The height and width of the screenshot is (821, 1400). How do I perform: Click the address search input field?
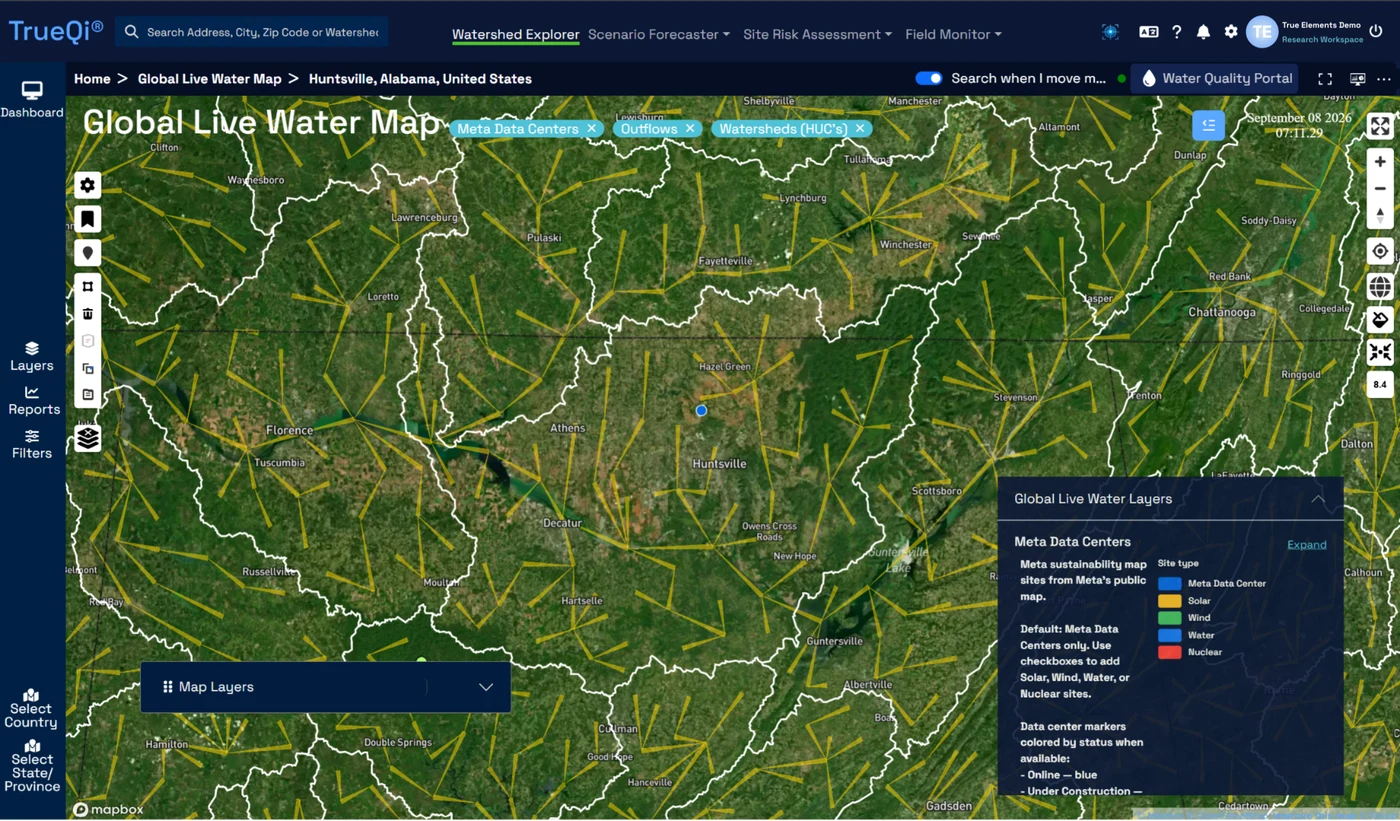click(x=252, y=32)
